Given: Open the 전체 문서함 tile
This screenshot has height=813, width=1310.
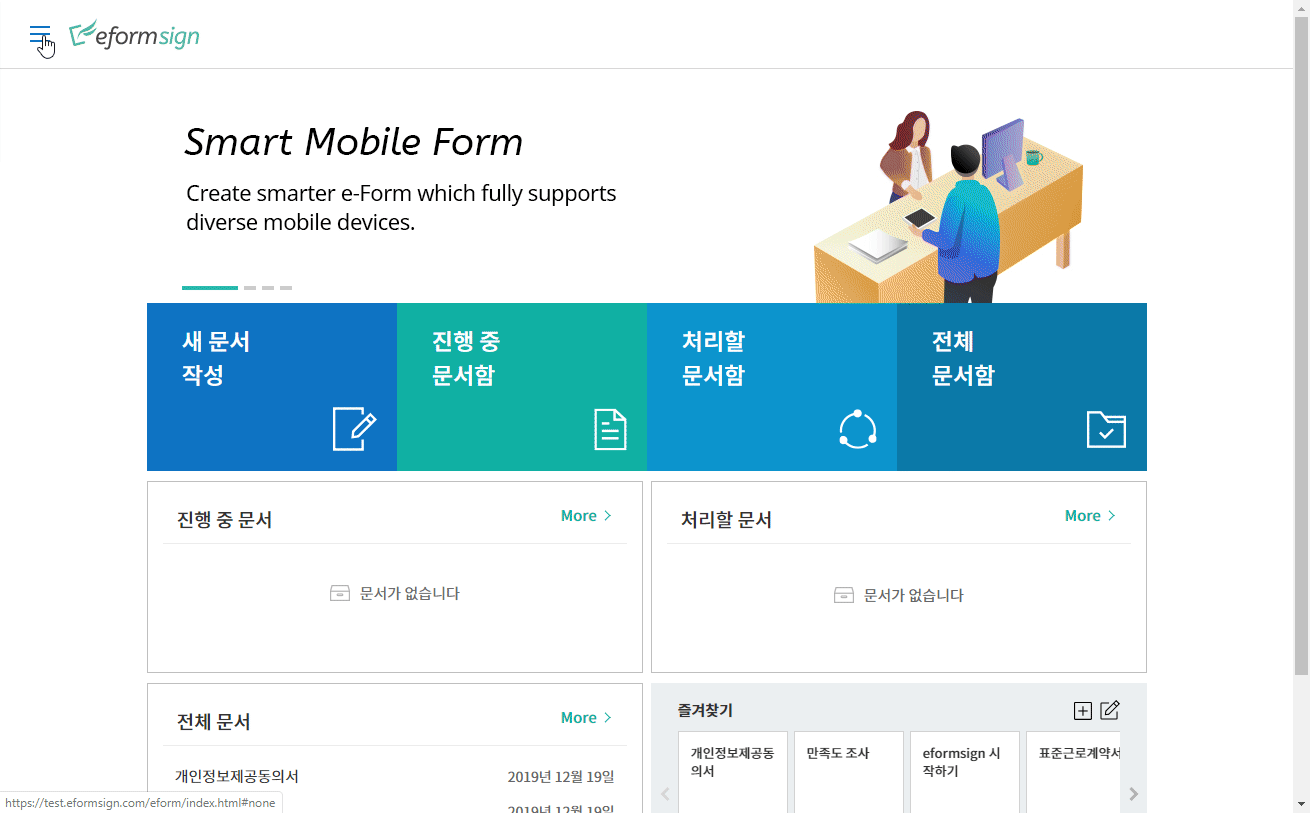Looking at the screenshot, I should pyautogui.click(x=1022, y=387).
